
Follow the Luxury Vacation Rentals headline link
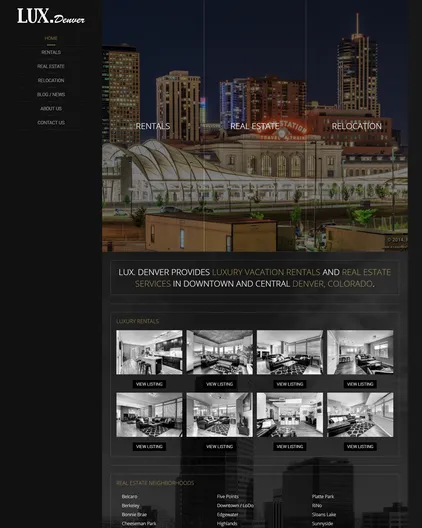266,272
